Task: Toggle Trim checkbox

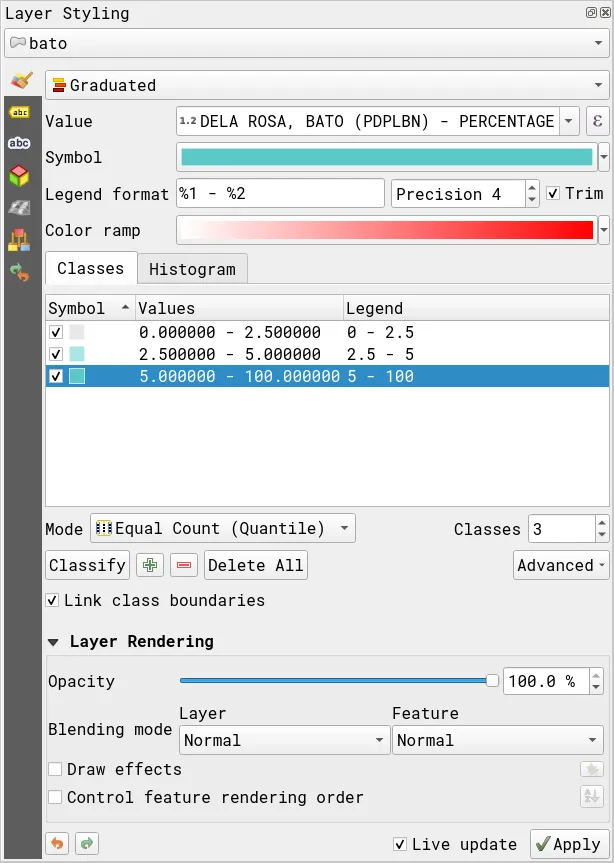Action: point(553,193)
